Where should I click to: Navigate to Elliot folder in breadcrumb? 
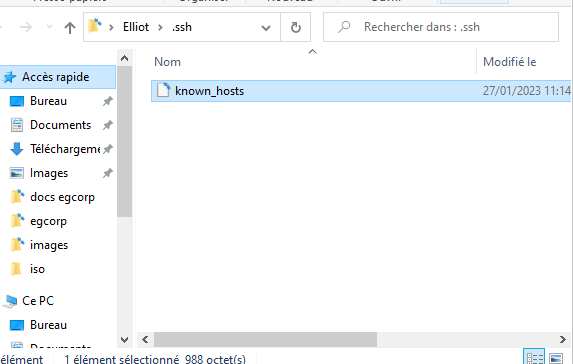[x=136, y=27]
